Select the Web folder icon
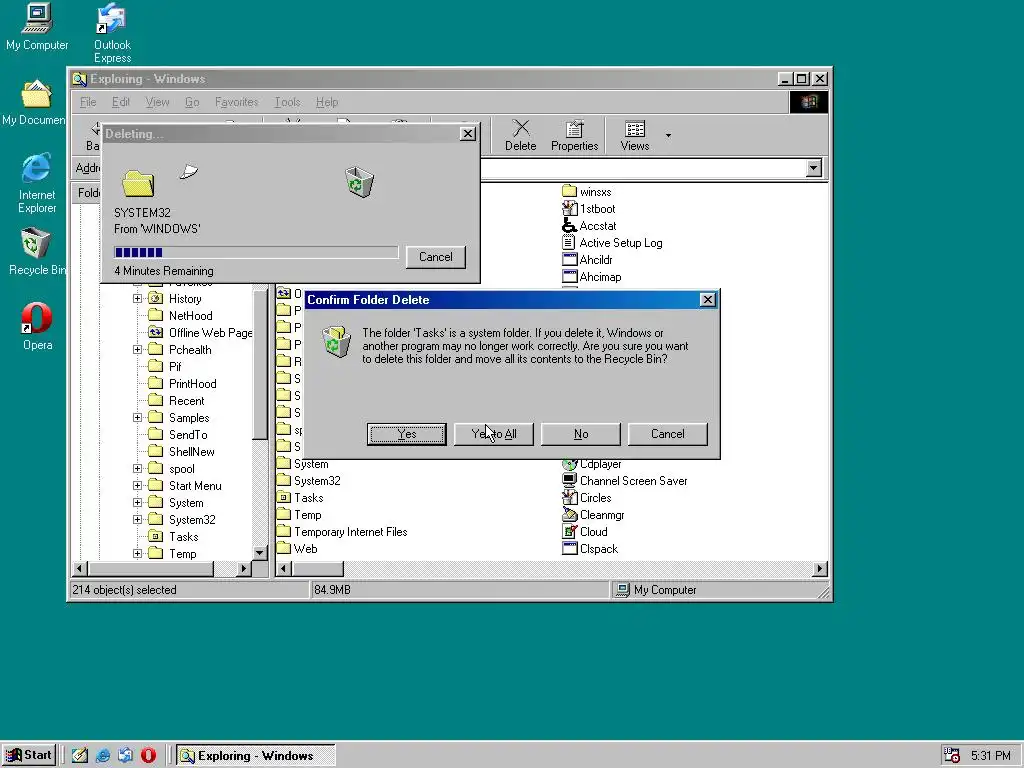This screenshot has height=768, width=1024. 283,548
